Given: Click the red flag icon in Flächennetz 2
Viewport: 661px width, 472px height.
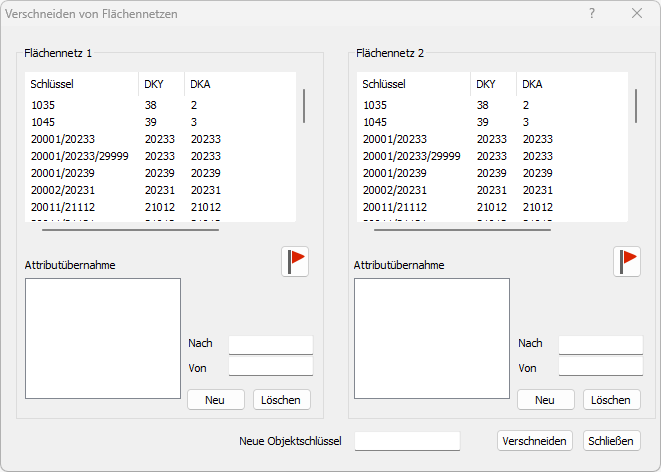Looking at the screenshot, I should 627,261.
